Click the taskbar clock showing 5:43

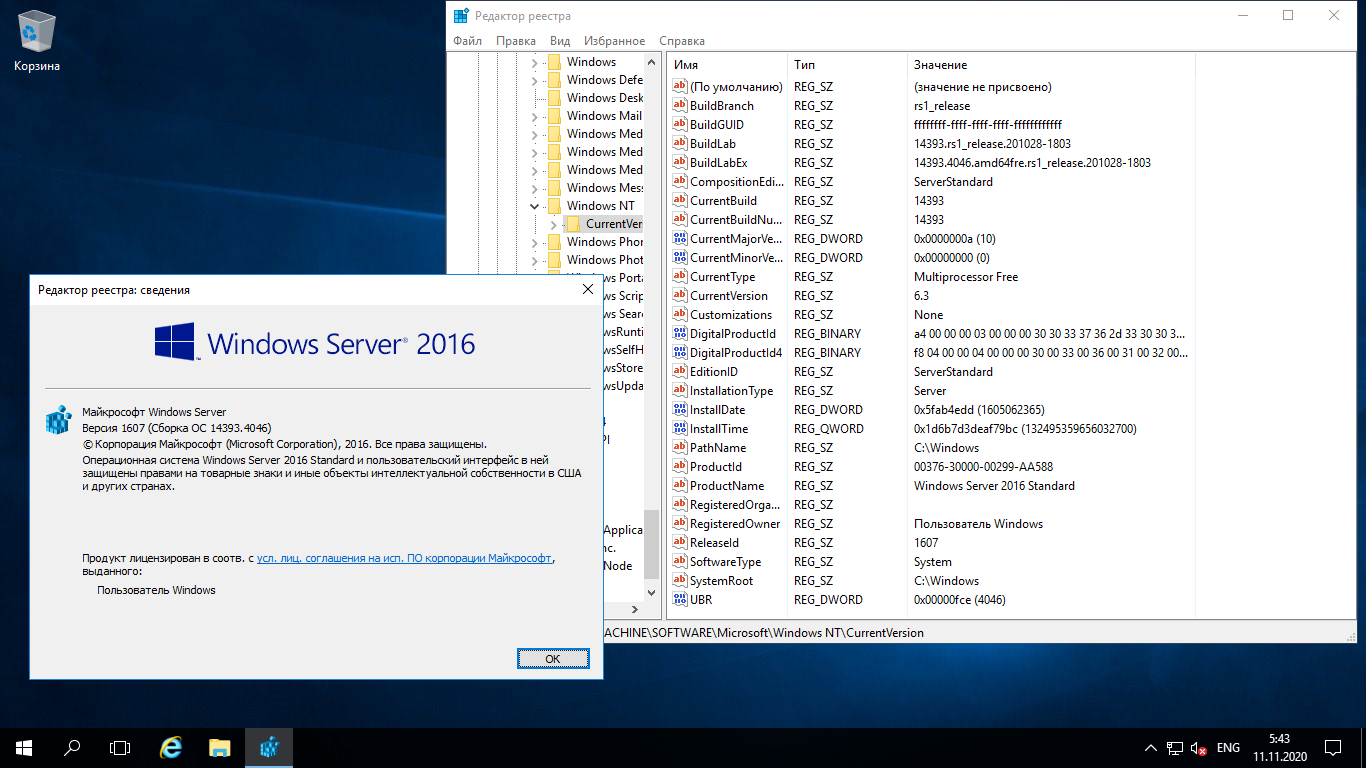tap(1278, 747)
